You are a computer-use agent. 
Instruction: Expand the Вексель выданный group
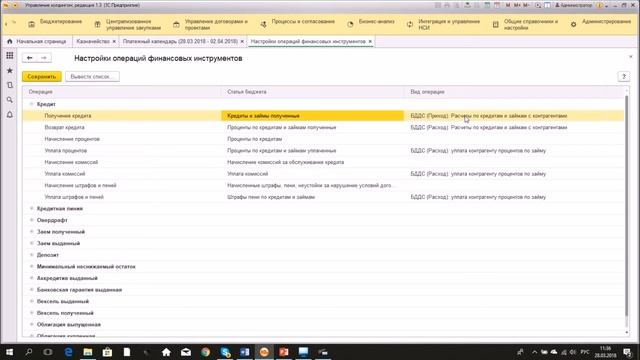tap(31, 301)
